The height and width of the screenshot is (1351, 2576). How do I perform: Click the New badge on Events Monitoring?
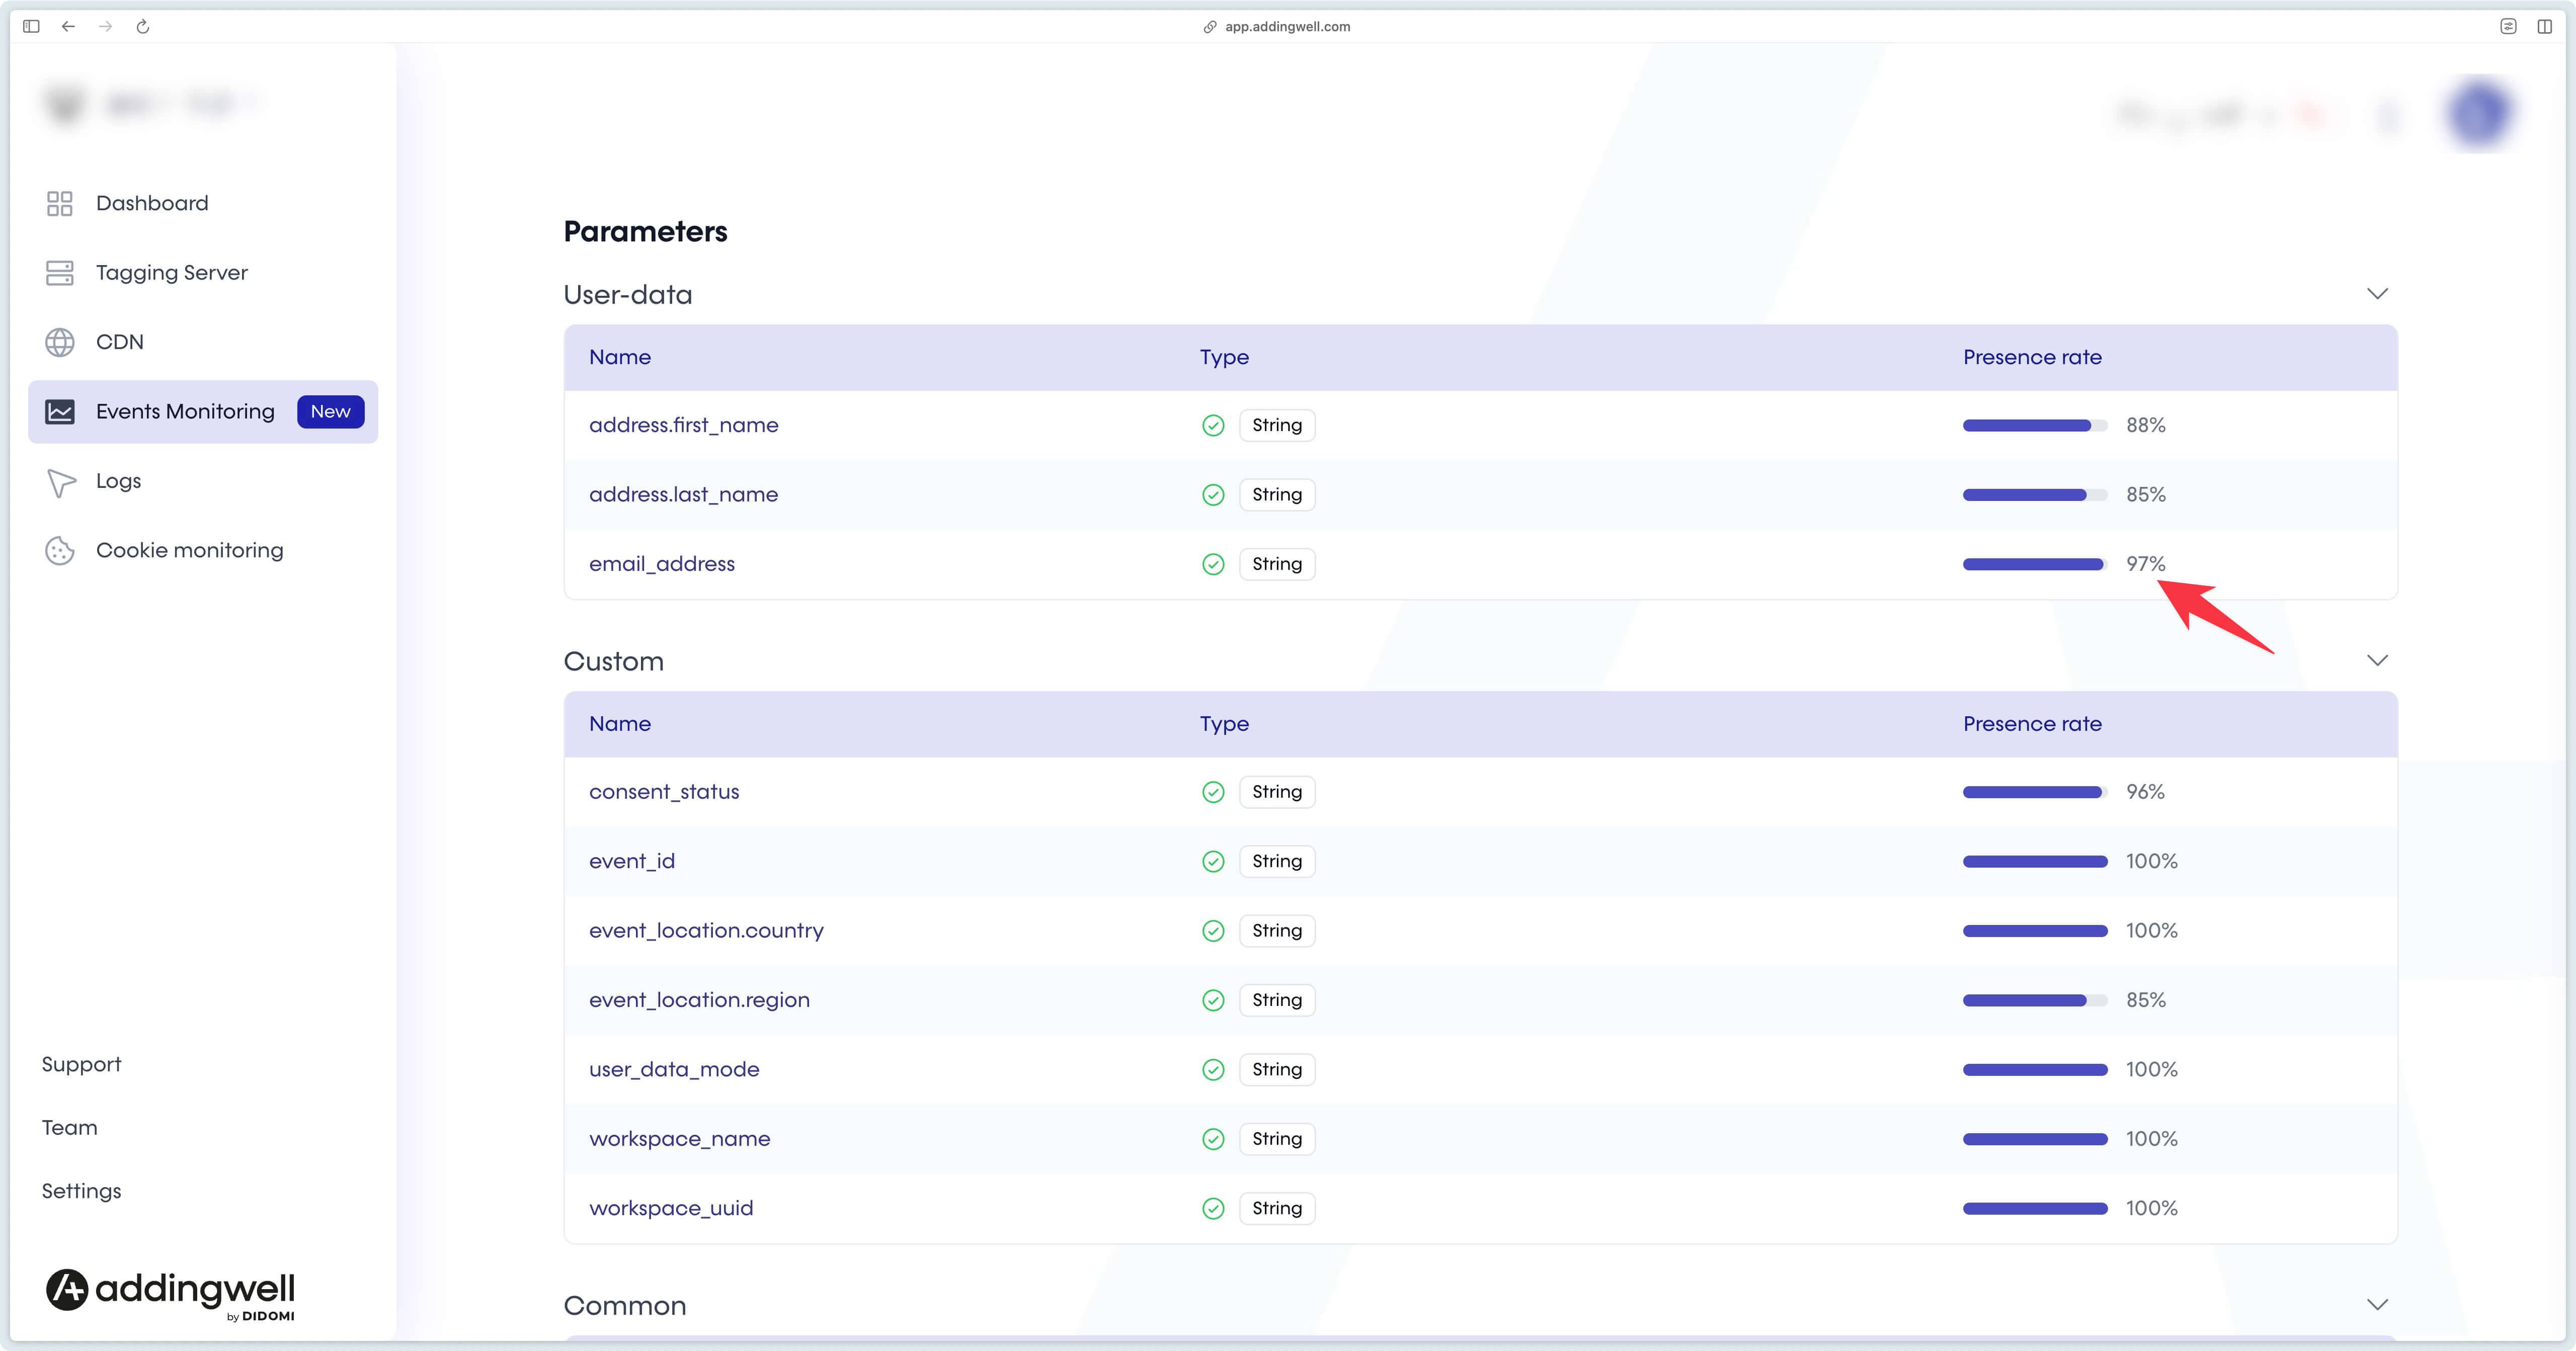point(331,412)
